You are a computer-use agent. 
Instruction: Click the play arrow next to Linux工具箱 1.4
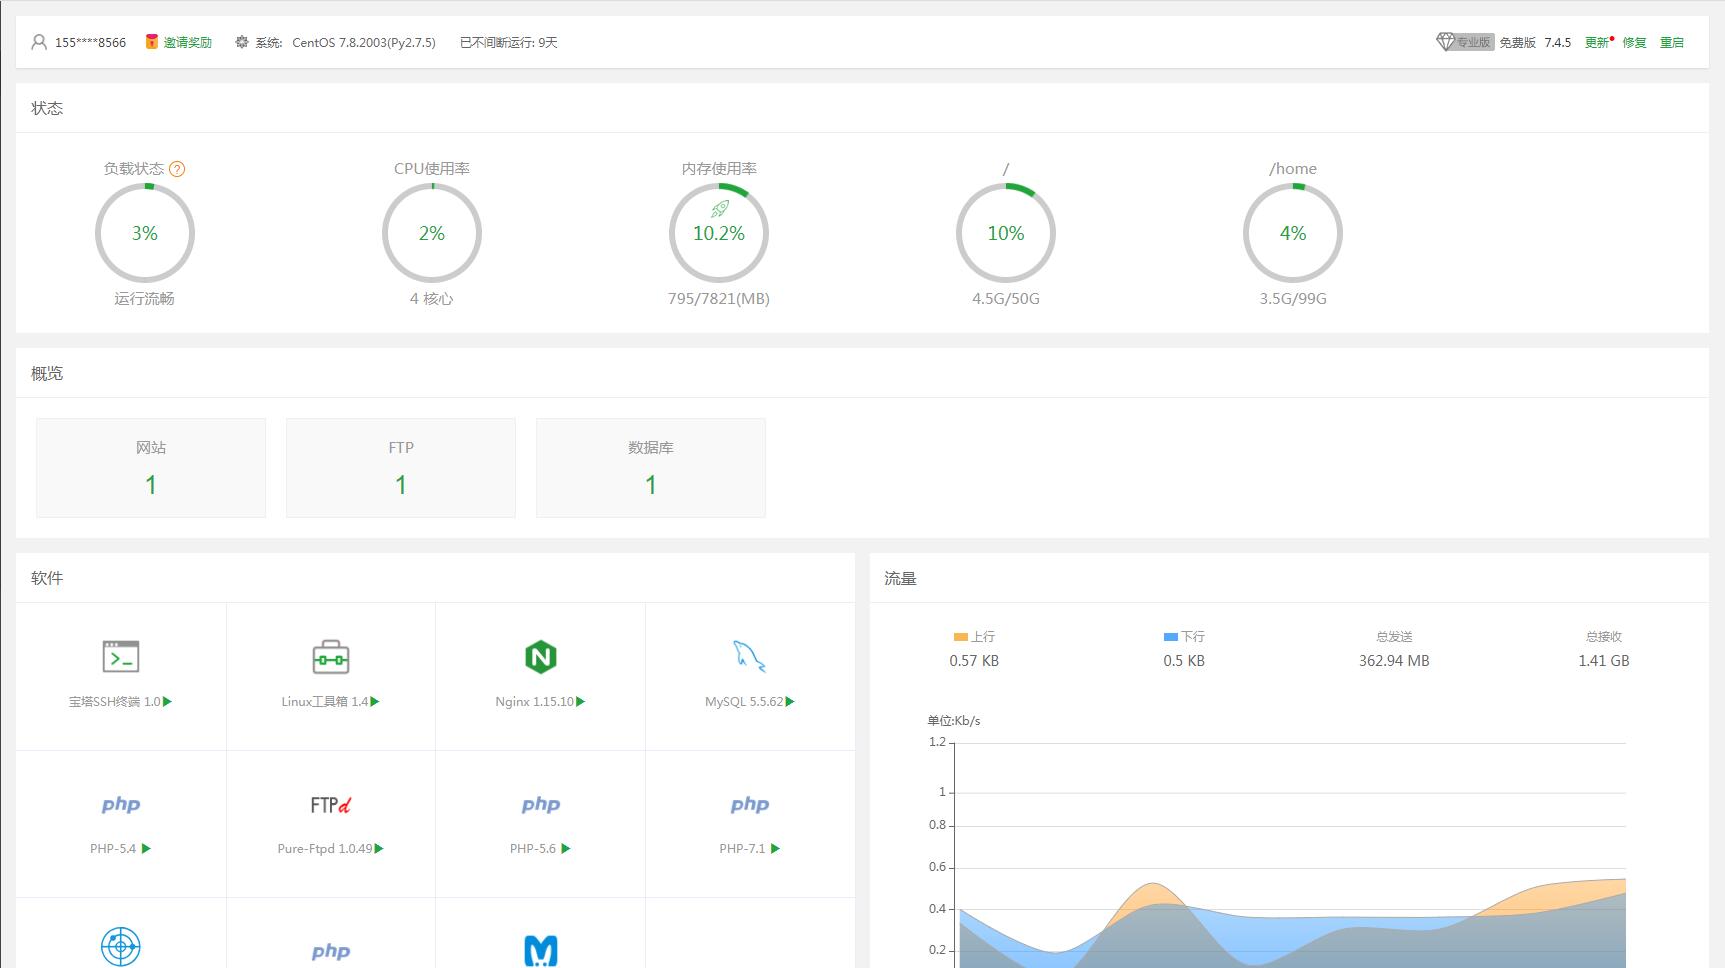[x=375, y=702]
